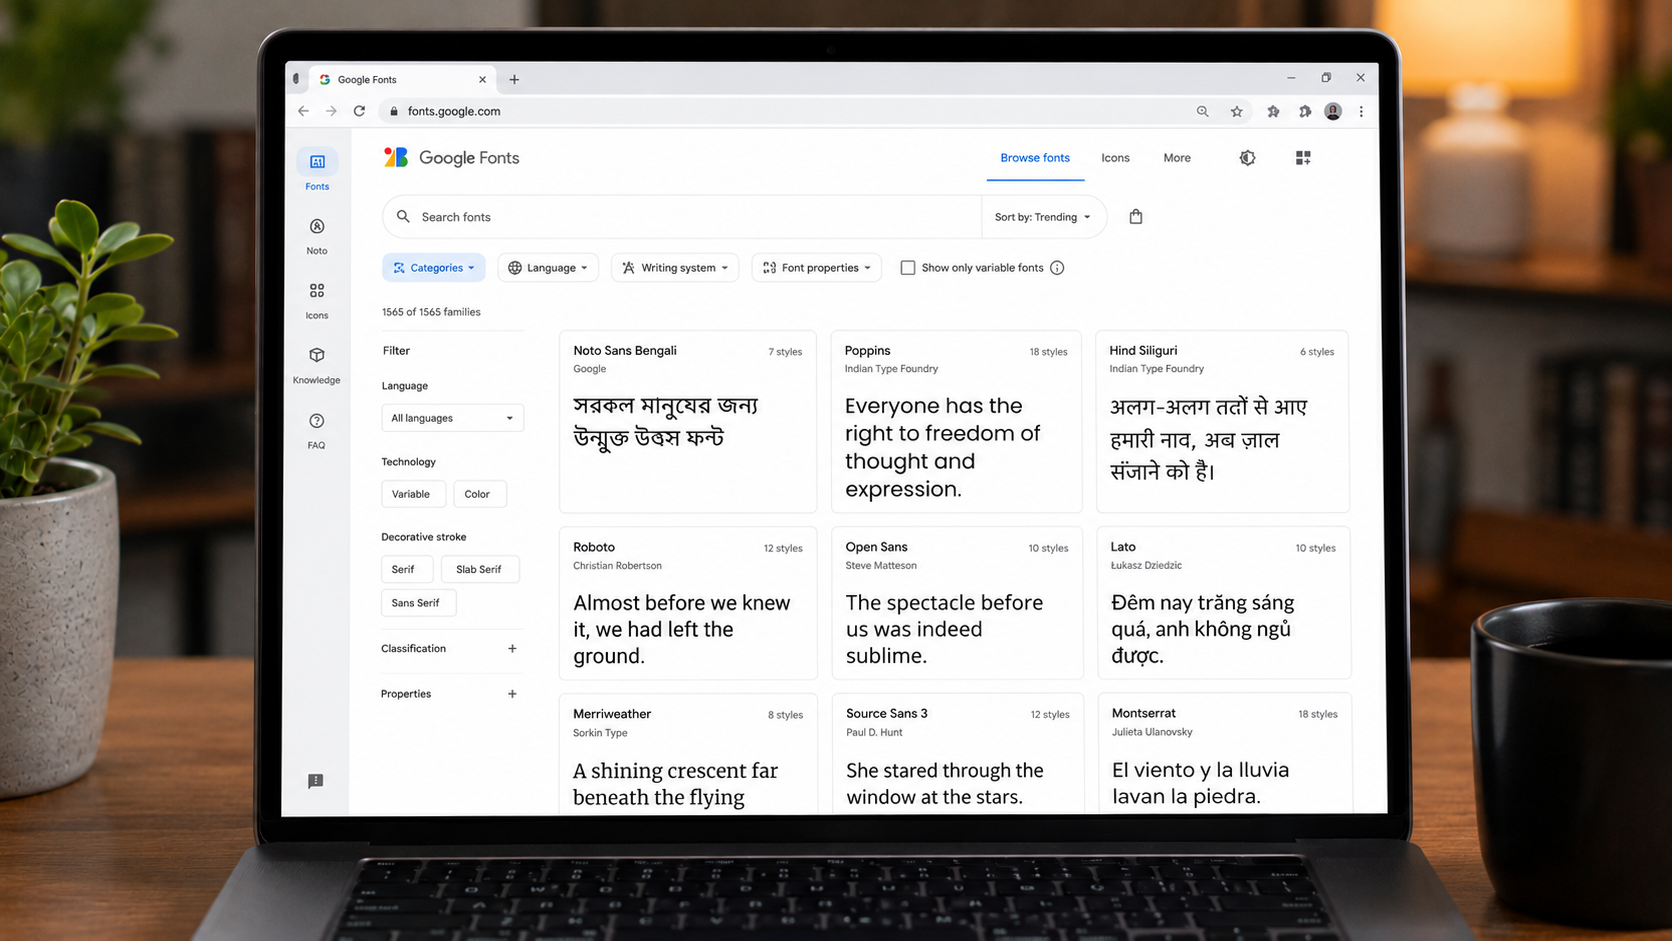
Task: Open the Poppins font card
Action: click(x=956, y=421)
